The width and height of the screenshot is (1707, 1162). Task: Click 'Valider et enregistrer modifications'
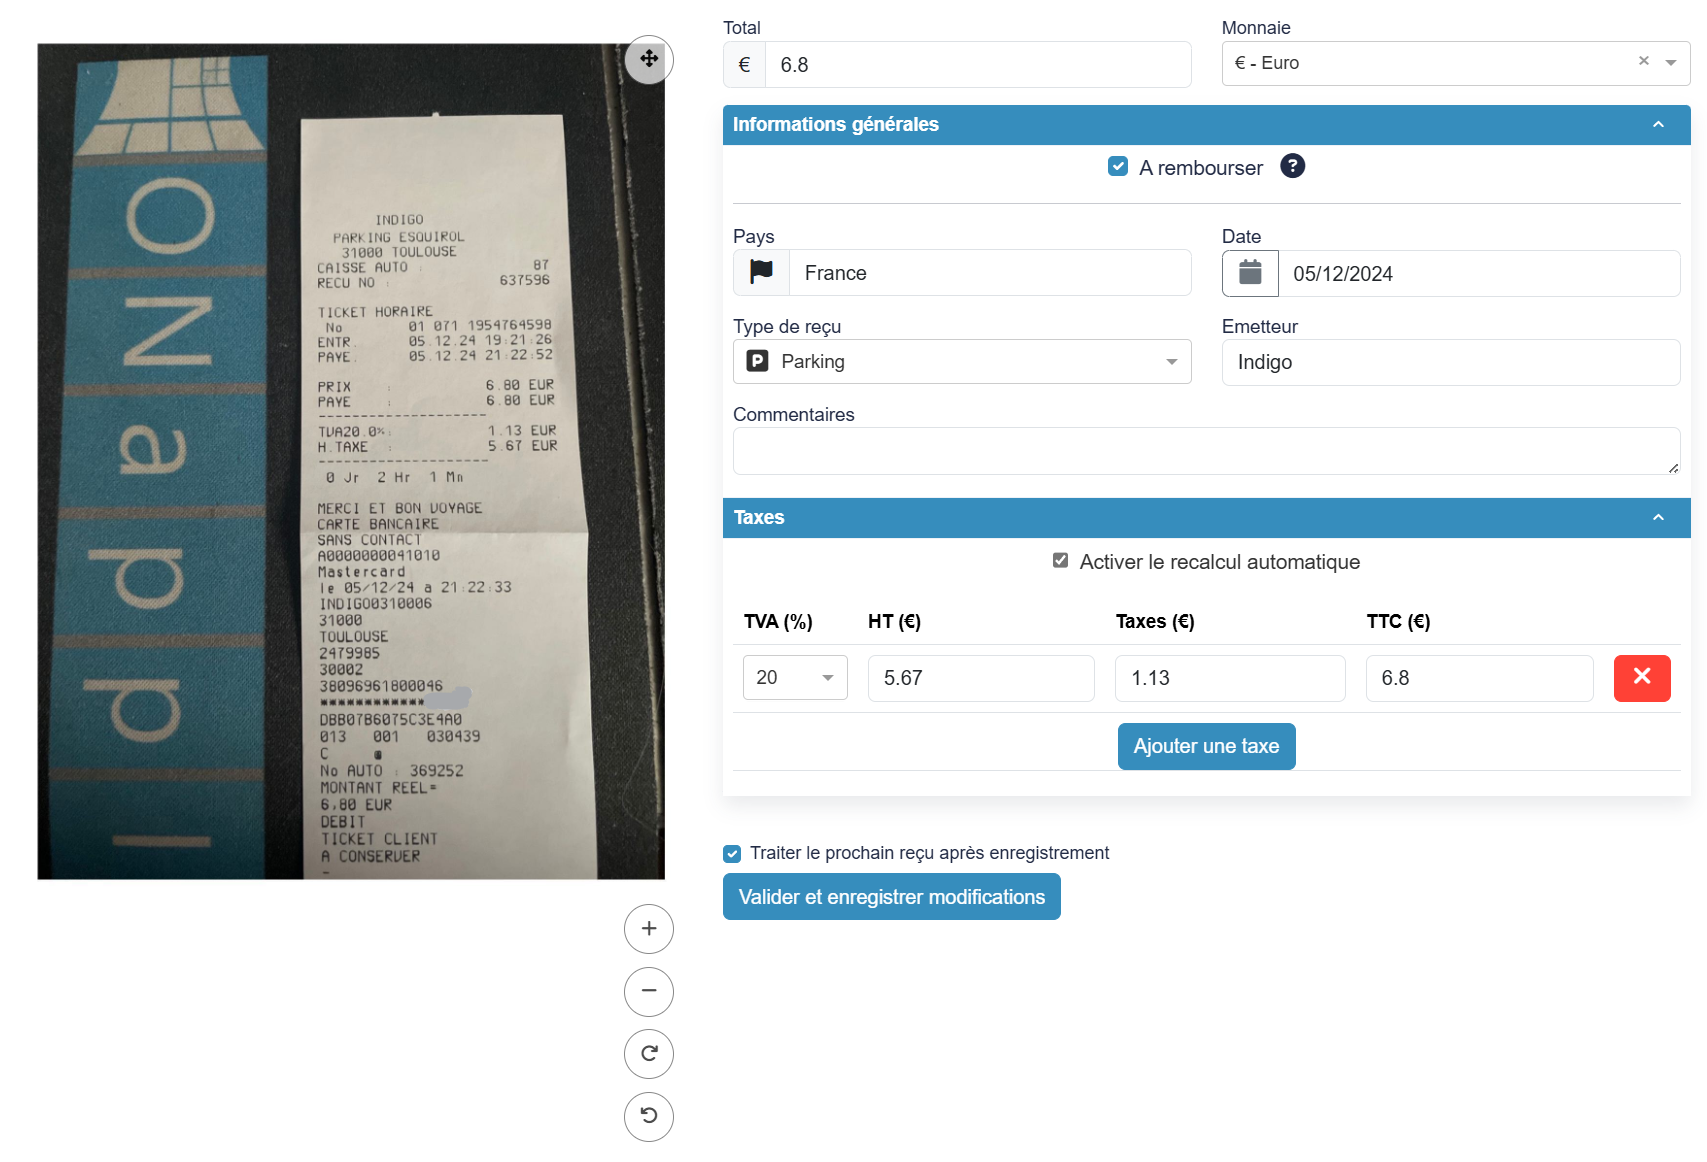pyautogui.click(x=891, y=896)
